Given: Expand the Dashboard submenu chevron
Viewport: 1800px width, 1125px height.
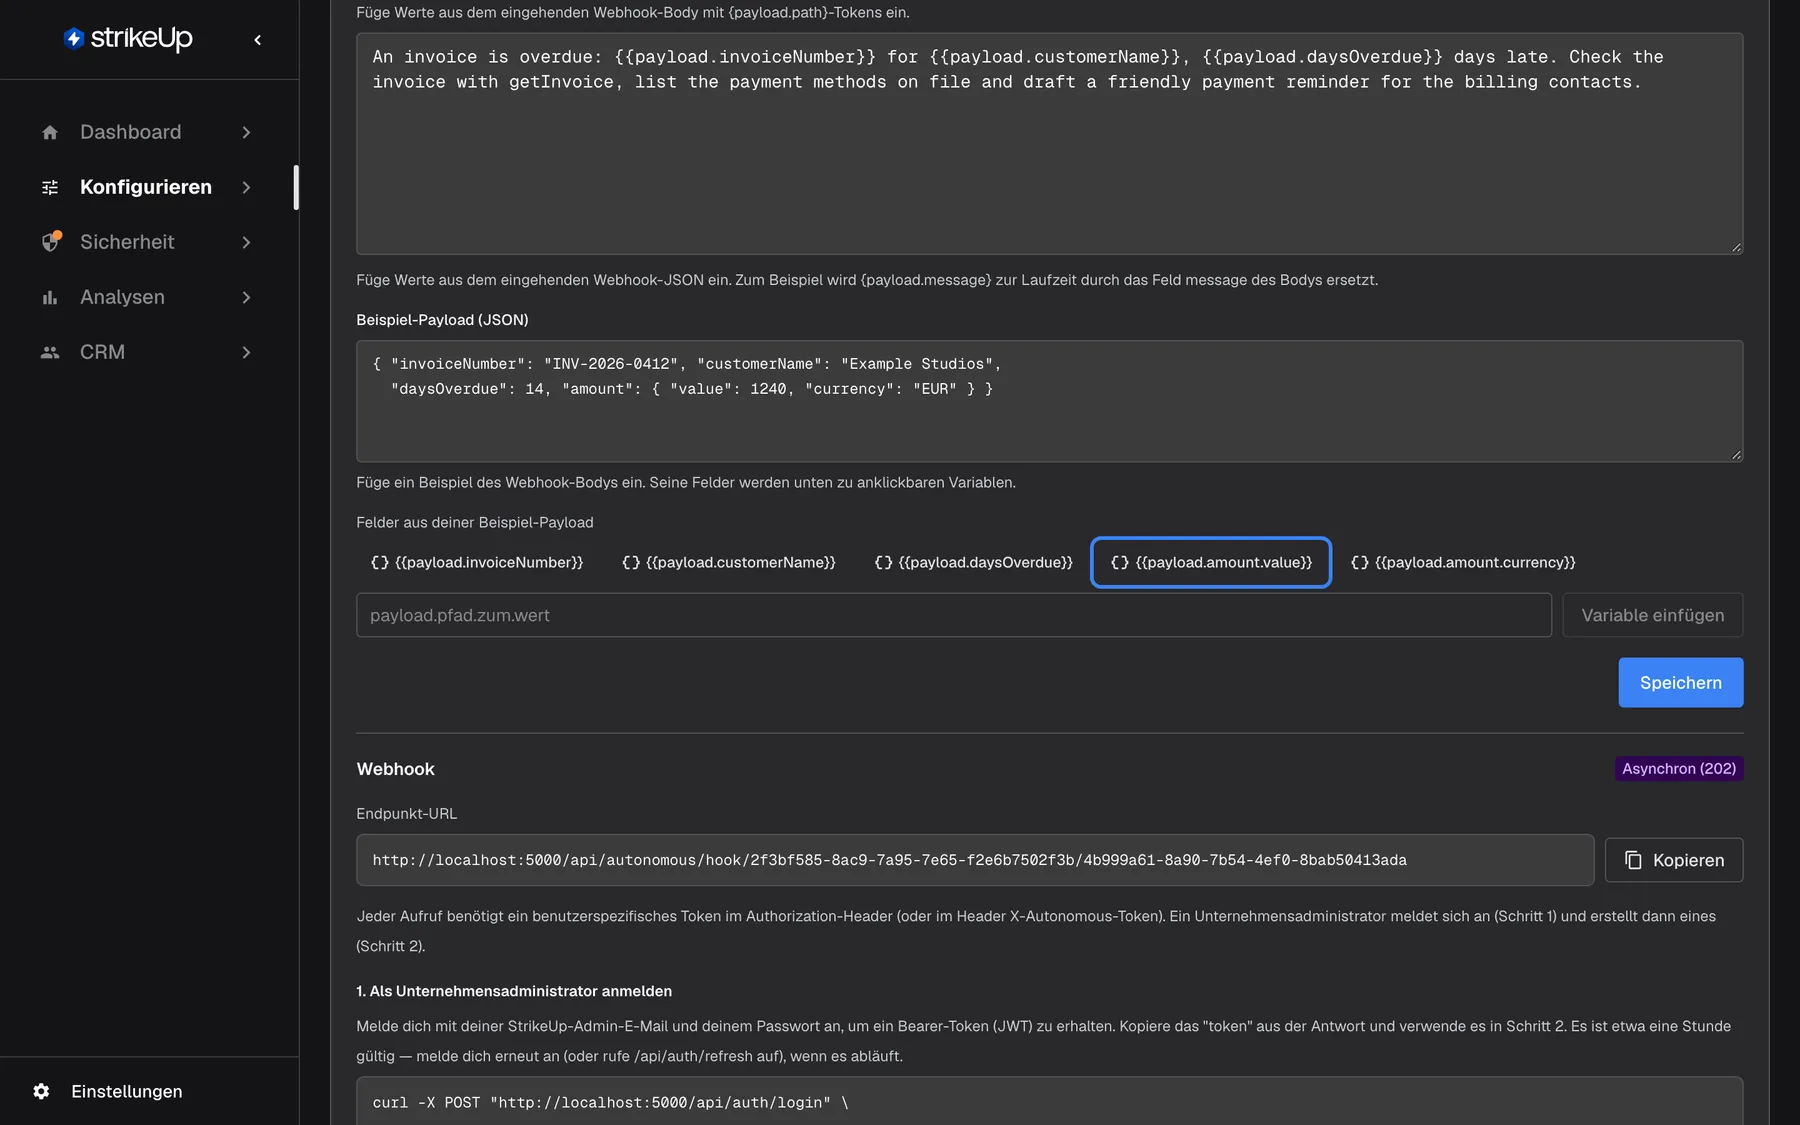Looking at the screenshot, I should pyautogui.click(x=246, y=132).
